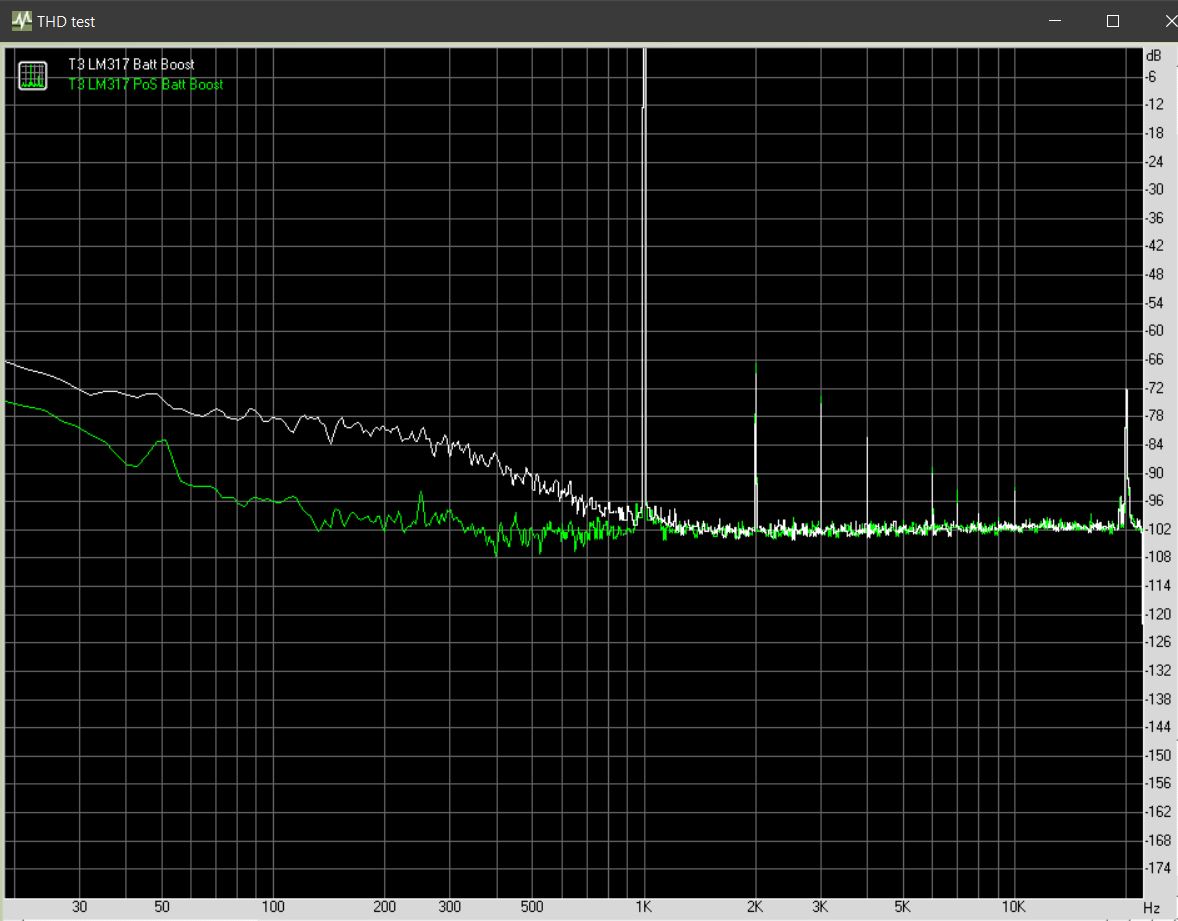Click the -30 dB axis label
The image size is (1178, 921).
click(x=1155, y=189)
